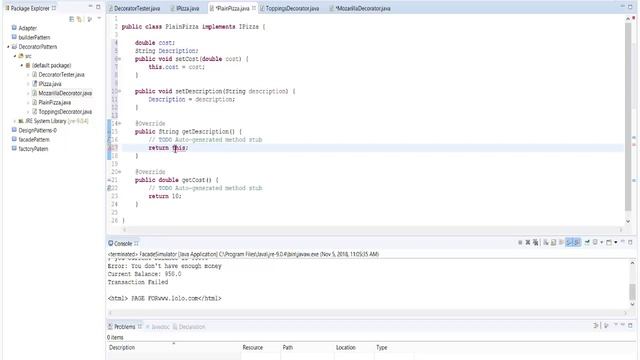Image resolution: width=640 pixels, height=360 pixels.
Task: Sort Problems by Description column header
Action: pos(173,348)
